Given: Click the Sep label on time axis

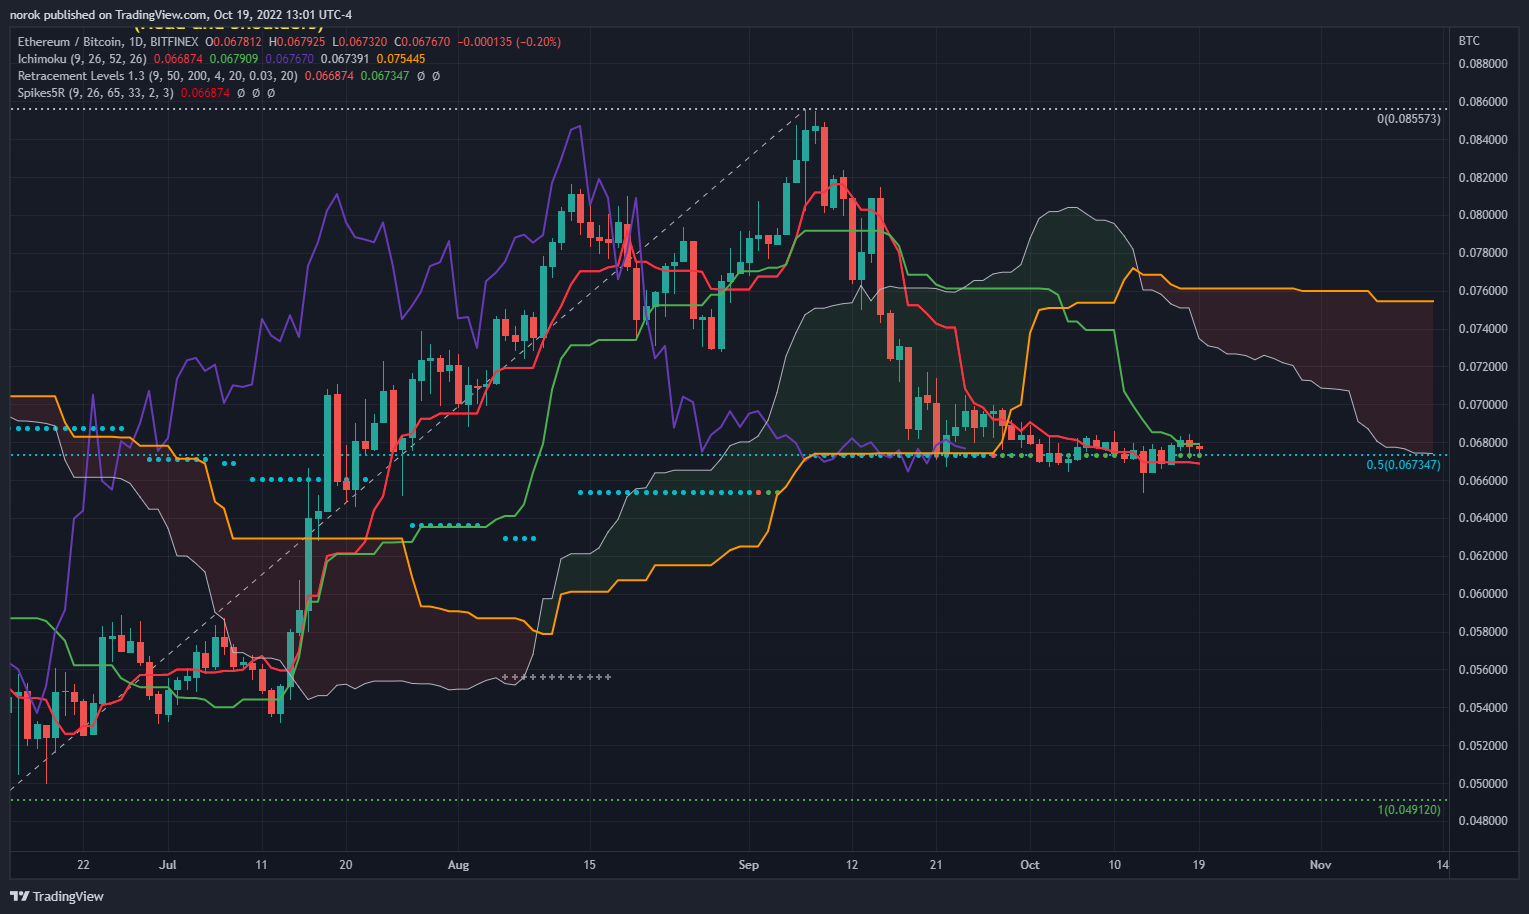Looking at the screenshot, I should (x=748, y=865).
